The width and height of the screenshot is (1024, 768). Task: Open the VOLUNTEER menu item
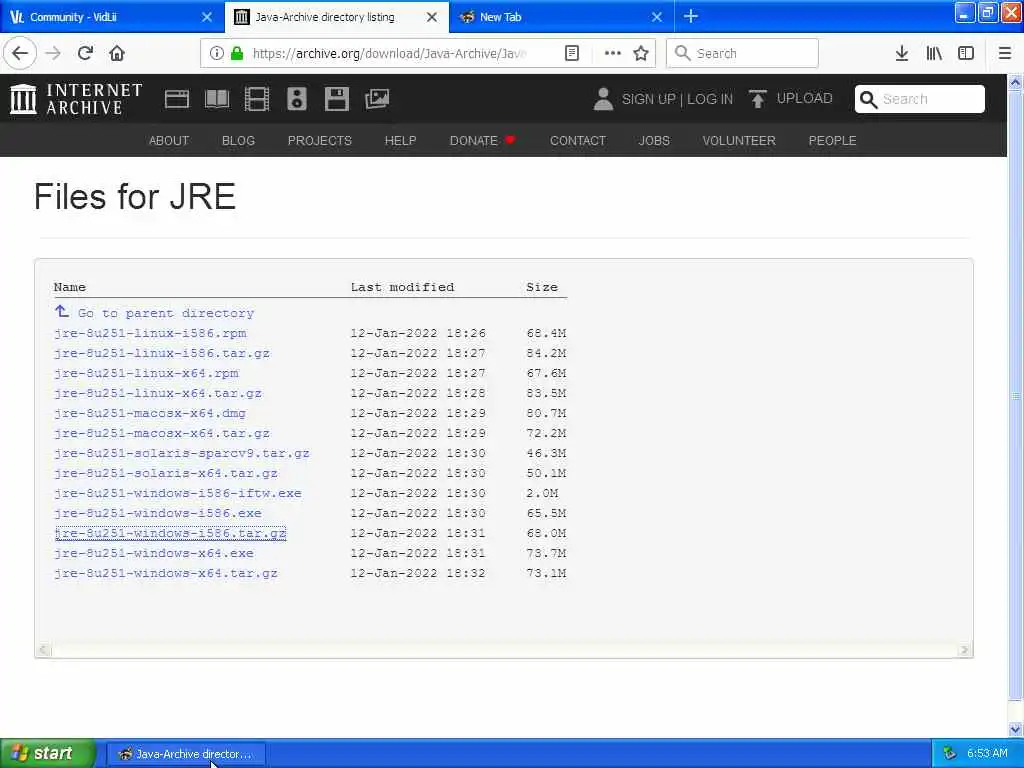click(739, 140)
